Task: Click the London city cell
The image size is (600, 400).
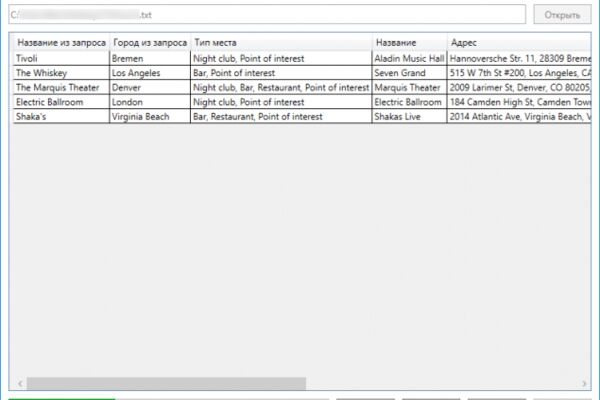Action: [150, 102]
